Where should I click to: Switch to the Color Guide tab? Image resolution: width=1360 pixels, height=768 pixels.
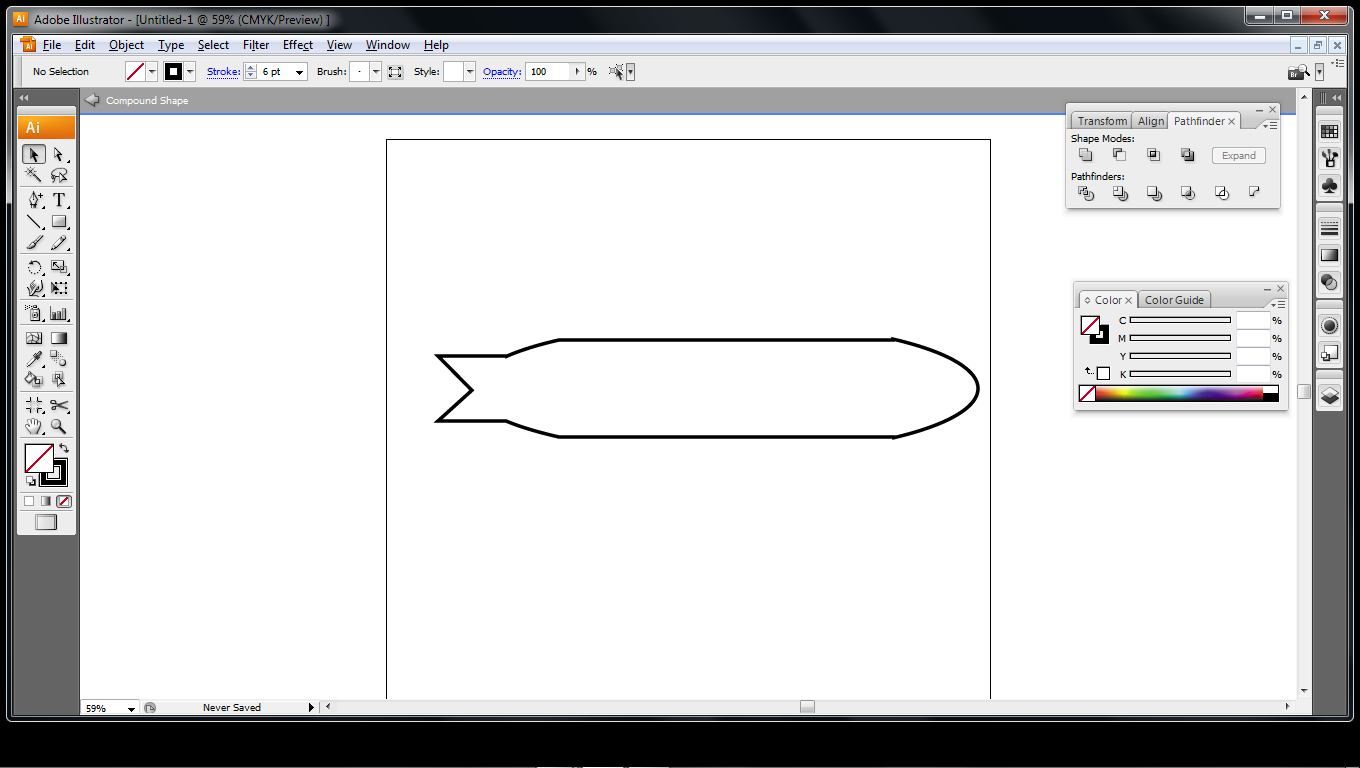point(1174,300)
